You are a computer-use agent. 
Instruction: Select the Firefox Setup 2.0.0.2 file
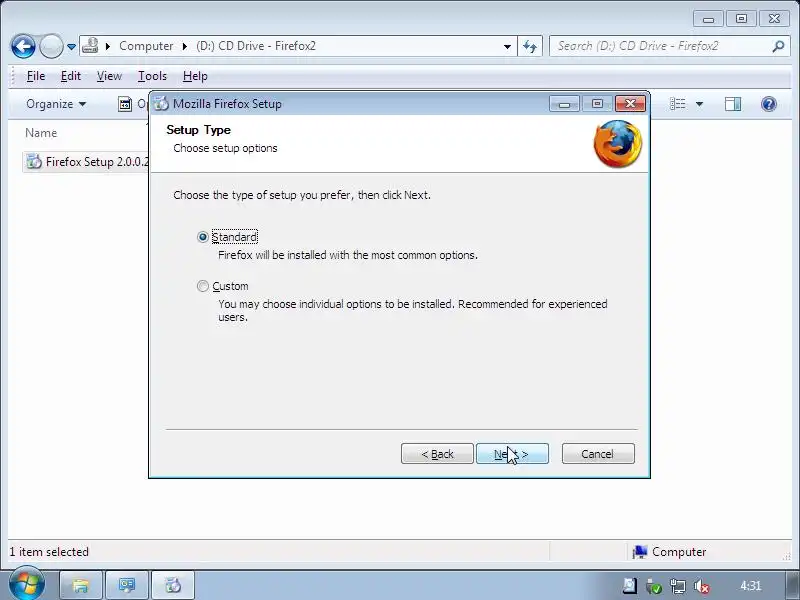click(x=86, y=162)
